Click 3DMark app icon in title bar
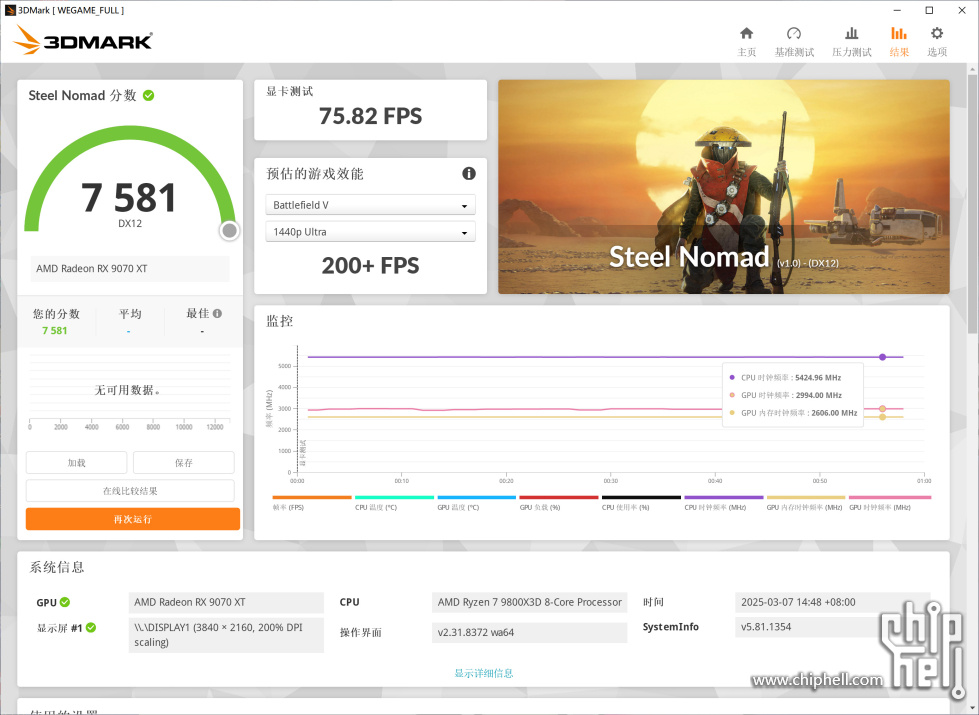The width and height of the screenshot is (979, 715). (10, 10)
